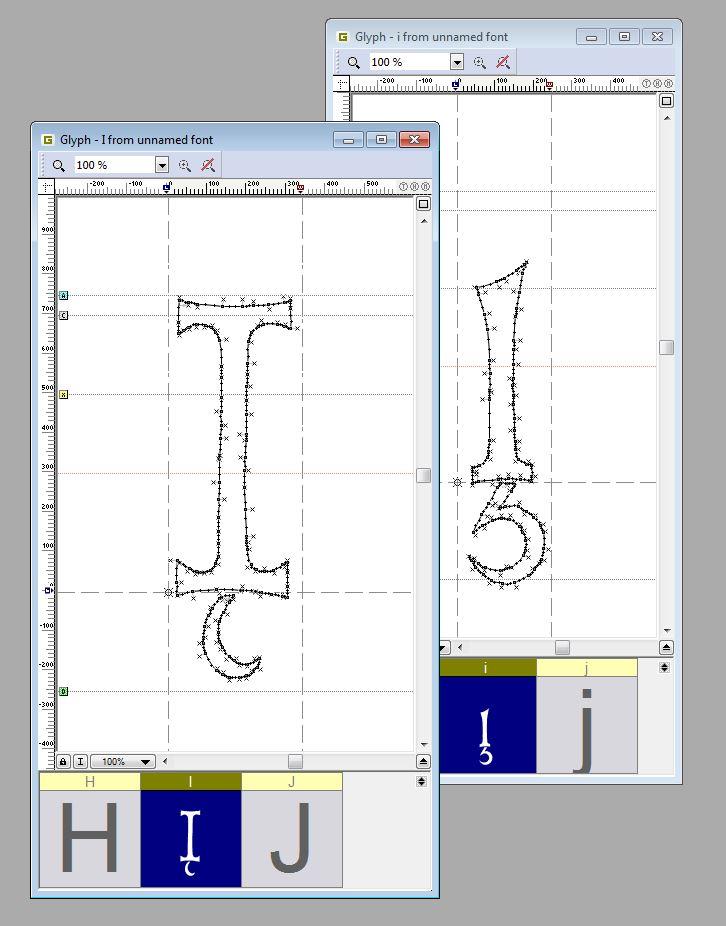Click the CapHeight 'C' metric marker on left ruler

pos(64,315)
